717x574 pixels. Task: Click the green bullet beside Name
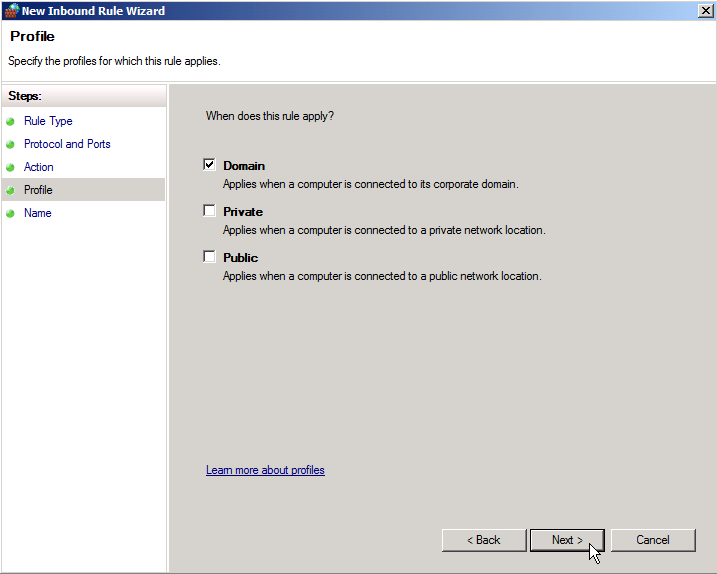tap(10, 213)
